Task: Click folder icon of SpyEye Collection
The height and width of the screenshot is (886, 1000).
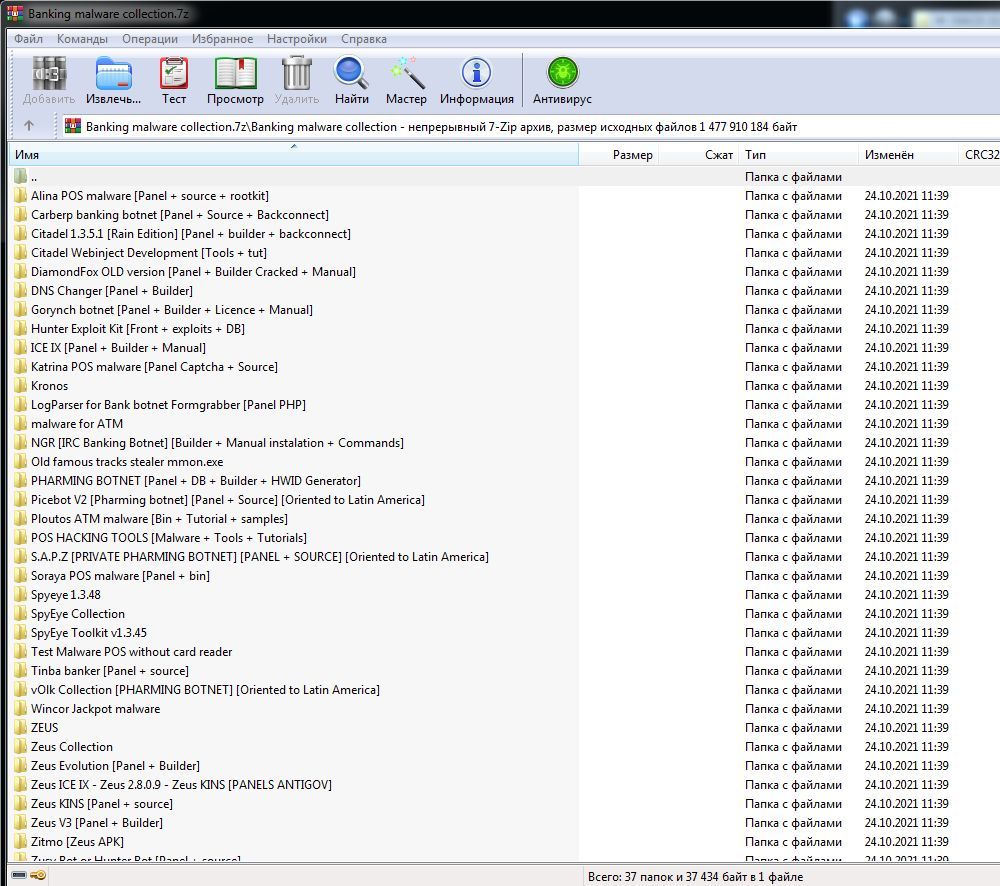Action: coord(20,614)
